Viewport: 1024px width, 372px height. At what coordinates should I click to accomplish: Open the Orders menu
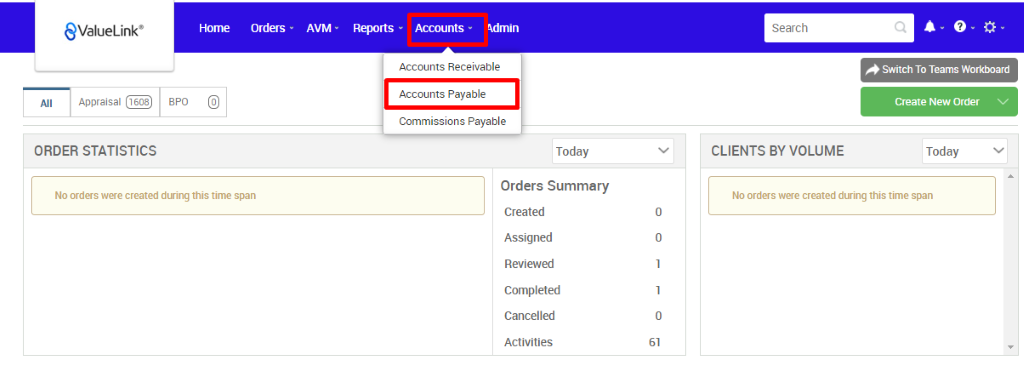[x=272, y=28]
